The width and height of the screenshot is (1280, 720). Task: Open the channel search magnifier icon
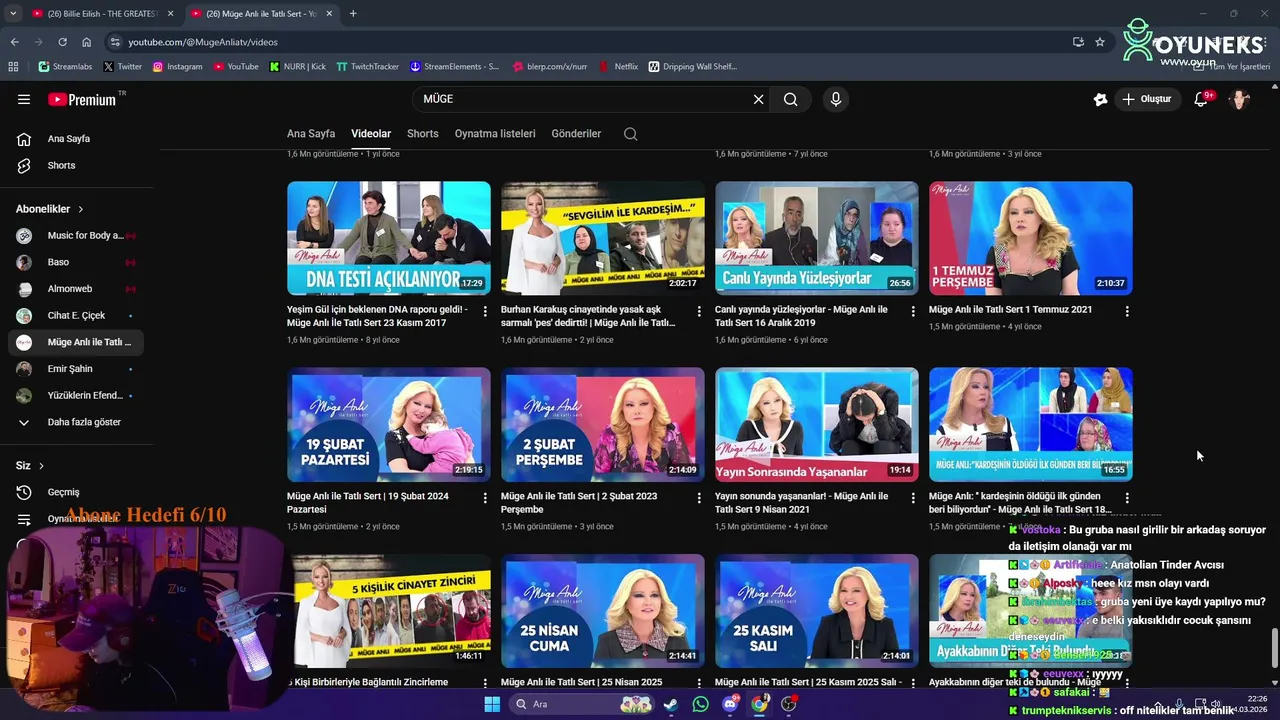pos(630,134)
